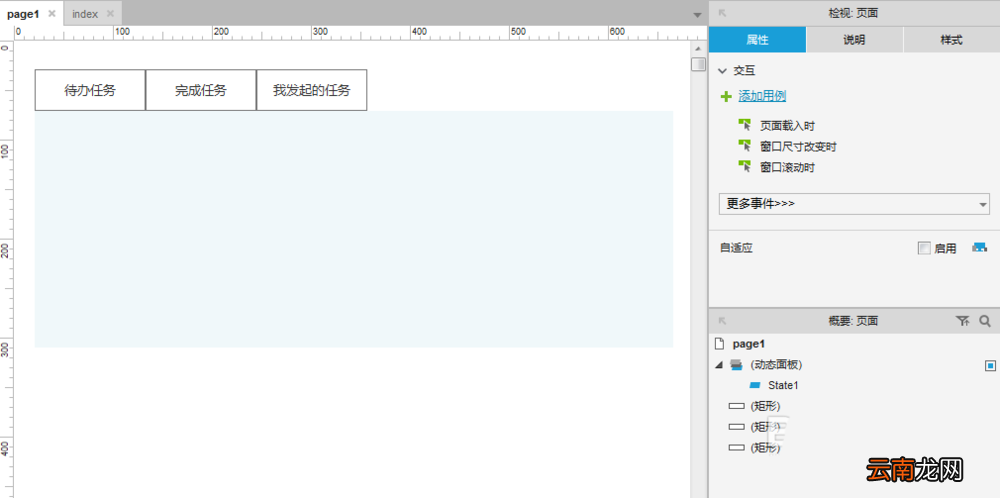Screen dimensions: 1000x498
Task: Collapse the 动态面板 tree node
Action: pyautogui.click(x=719, y=365)
